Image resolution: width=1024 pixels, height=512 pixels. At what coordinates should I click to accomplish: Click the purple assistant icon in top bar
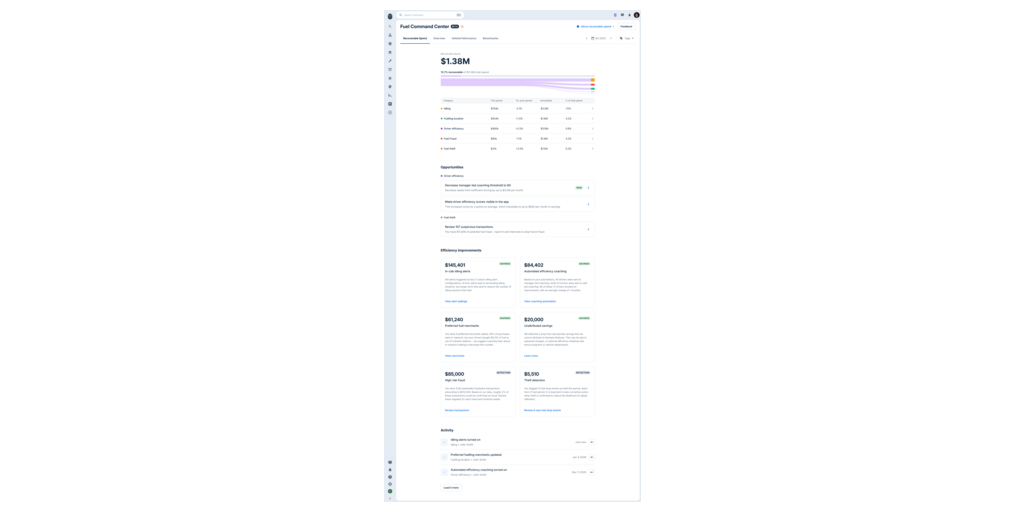(615, 15)
